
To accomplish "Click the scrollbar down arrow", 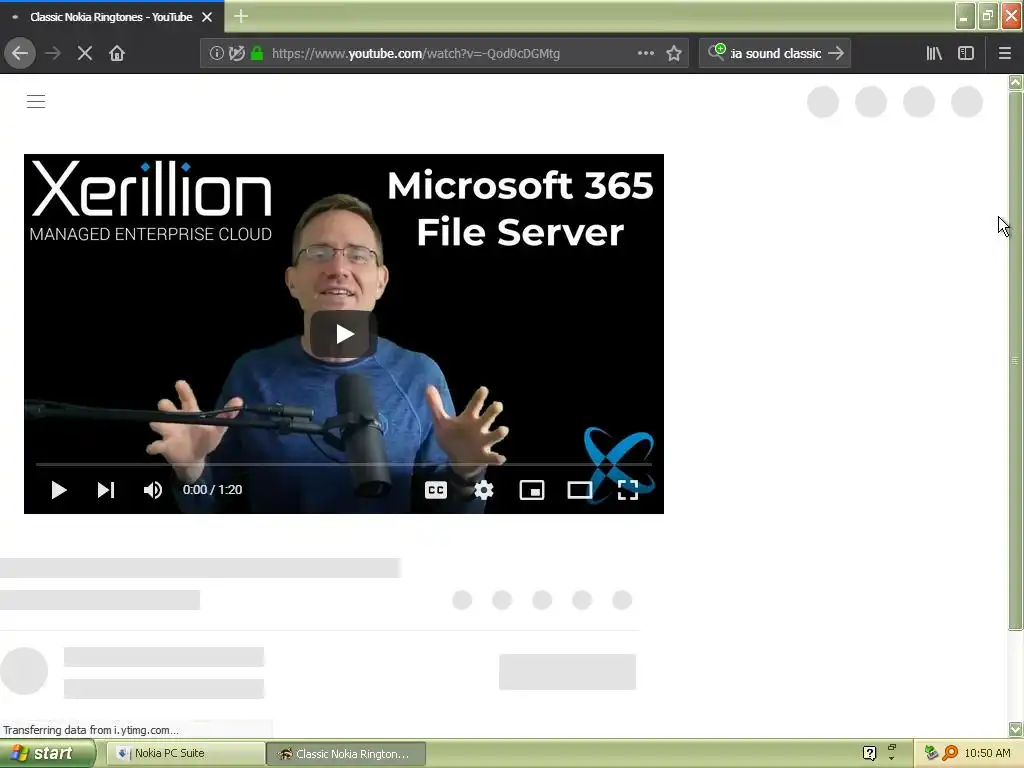I will (1015, 729).
